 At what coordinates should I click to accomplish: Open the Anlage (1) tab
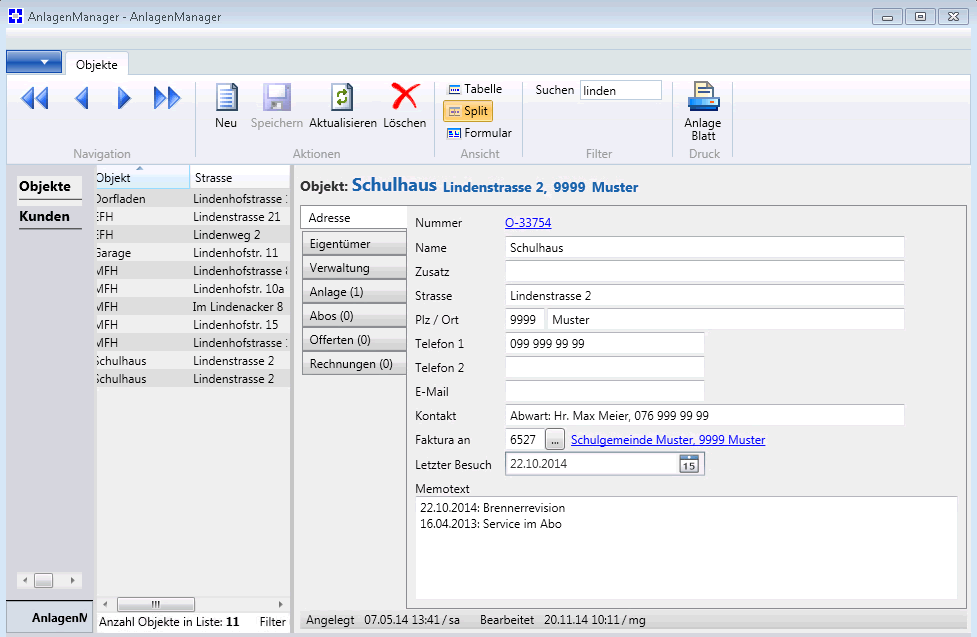point(353,292)
